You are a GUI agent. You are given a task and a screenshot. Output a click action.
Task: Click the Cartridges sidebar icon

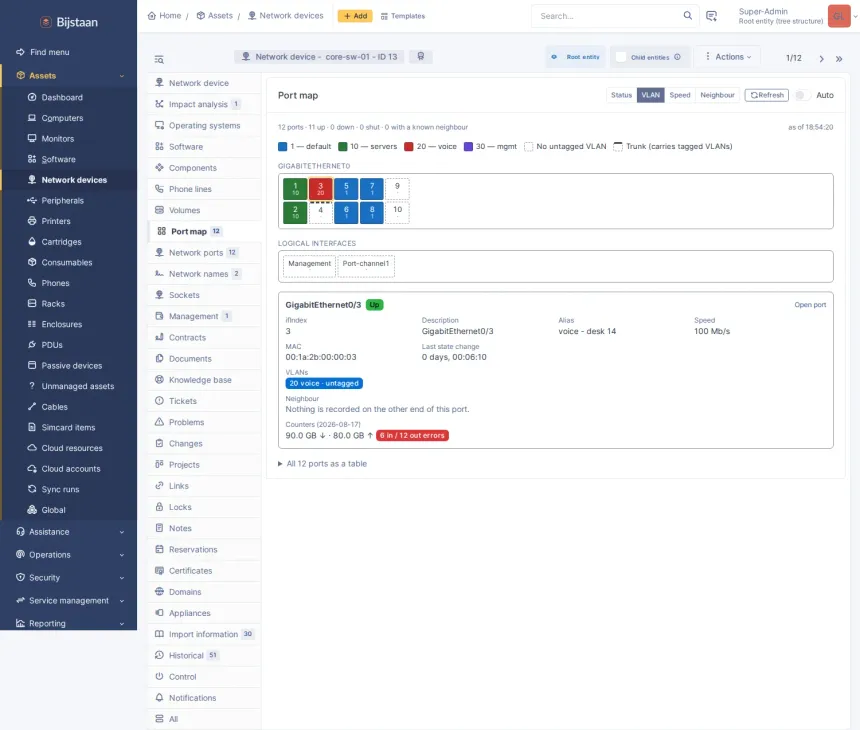32,241
